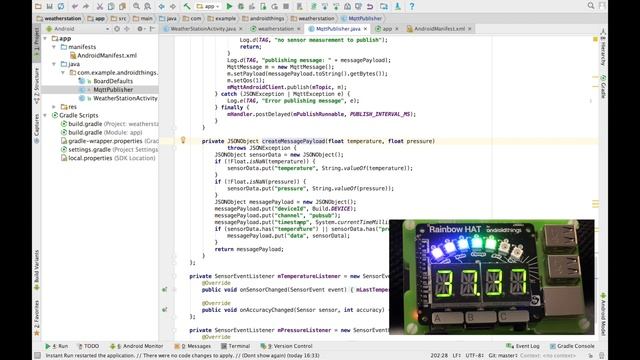Open the Captures side panel

pos(36,129)
